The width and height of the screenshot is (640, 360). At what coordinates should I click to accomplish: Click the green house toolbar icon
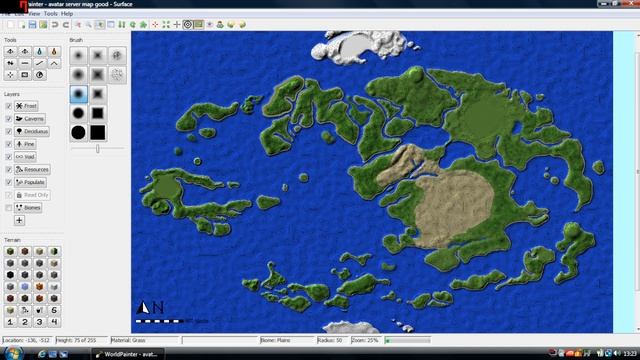pos(143,24)
